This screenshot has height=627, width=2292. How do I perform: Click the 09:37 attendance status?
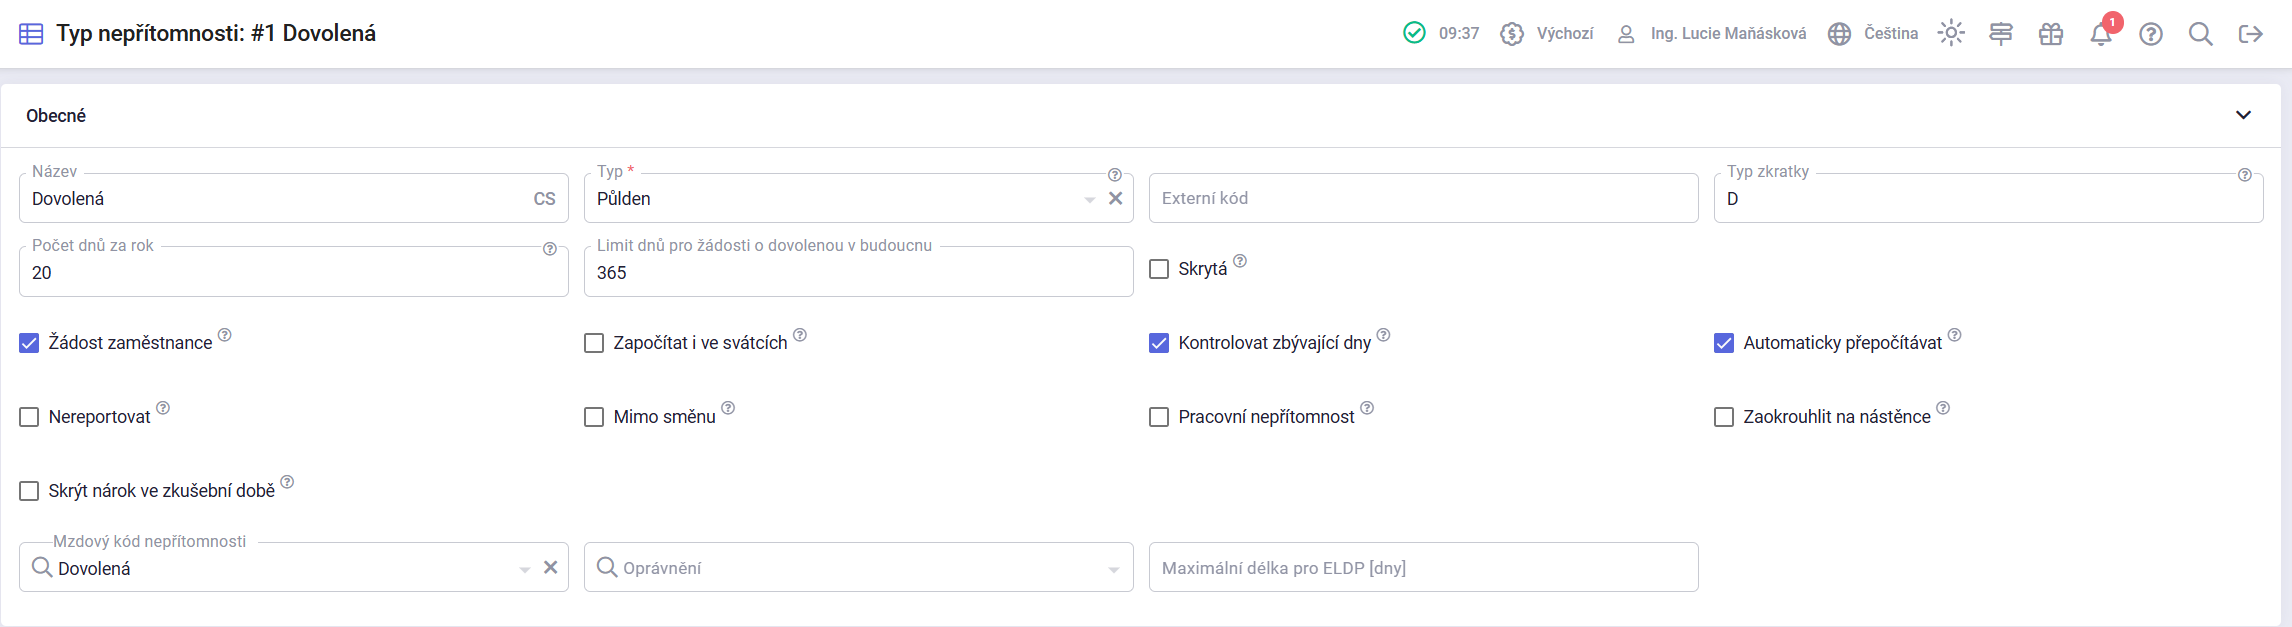(x=1441, y=34)
